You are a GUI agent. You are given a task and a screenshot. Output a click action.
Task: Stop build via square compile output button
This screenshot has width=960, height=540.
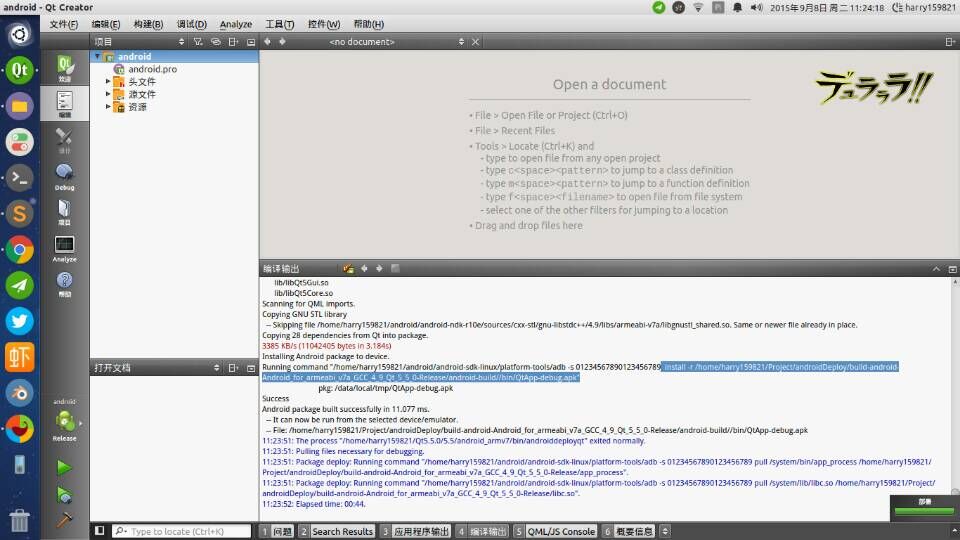click(395, 269)
